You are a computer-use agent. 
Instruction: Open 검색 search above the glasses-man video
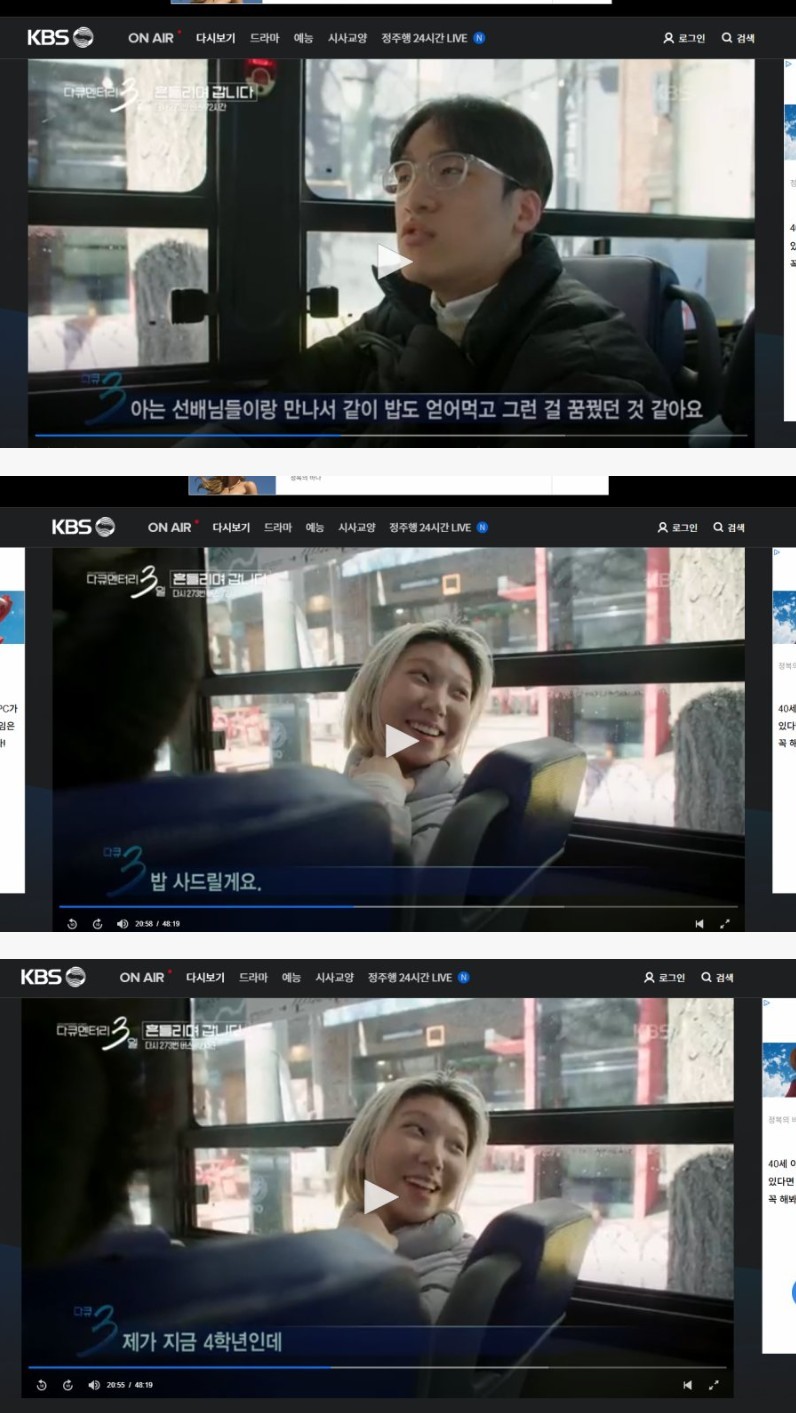pos(739,38)
